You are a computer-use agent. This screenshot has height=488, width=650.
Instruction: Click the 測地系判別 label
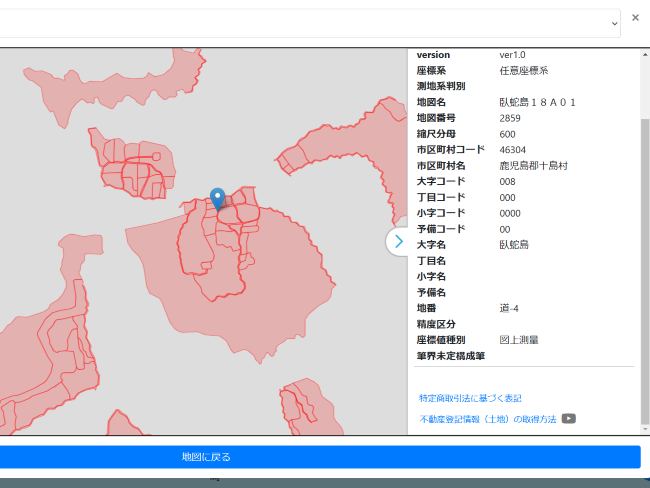pyautogui.click(x=441, y=86)
